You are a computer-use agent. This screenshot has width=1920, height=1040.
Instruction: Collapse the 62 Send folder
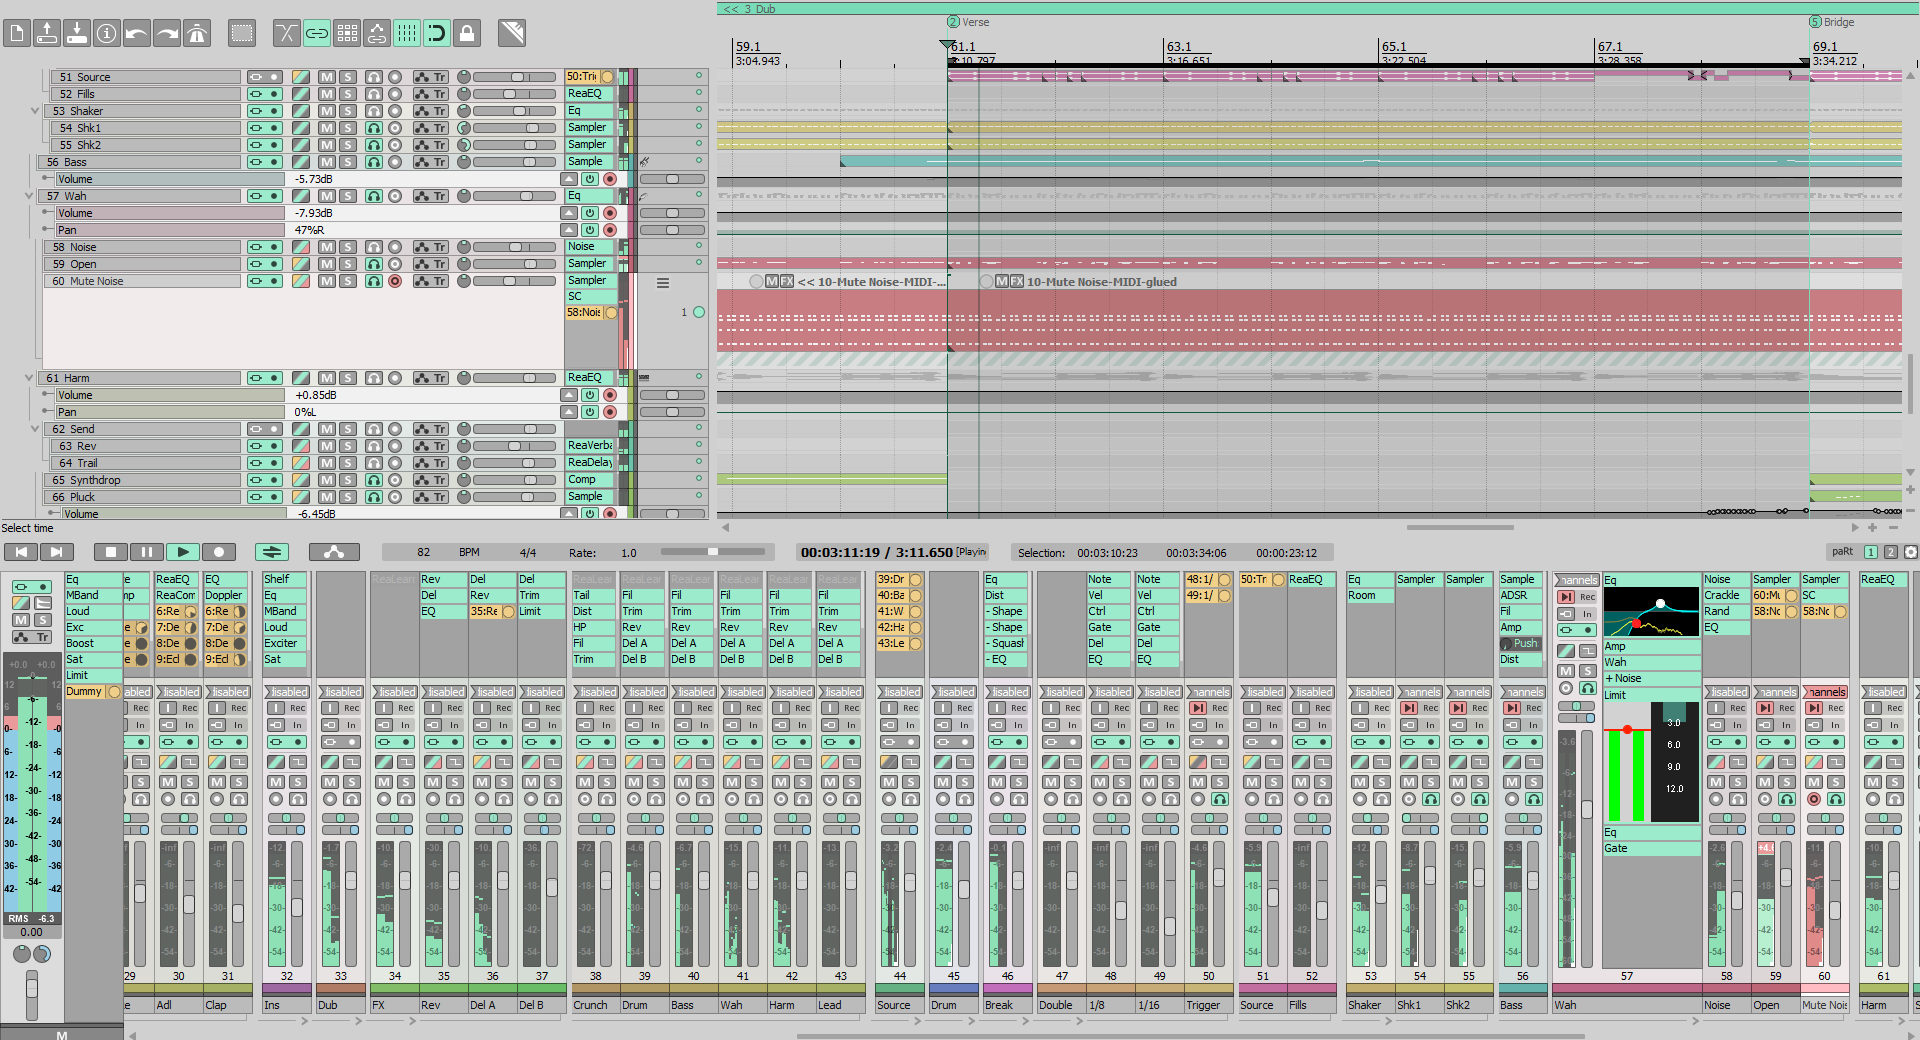[x=35, y=429]
